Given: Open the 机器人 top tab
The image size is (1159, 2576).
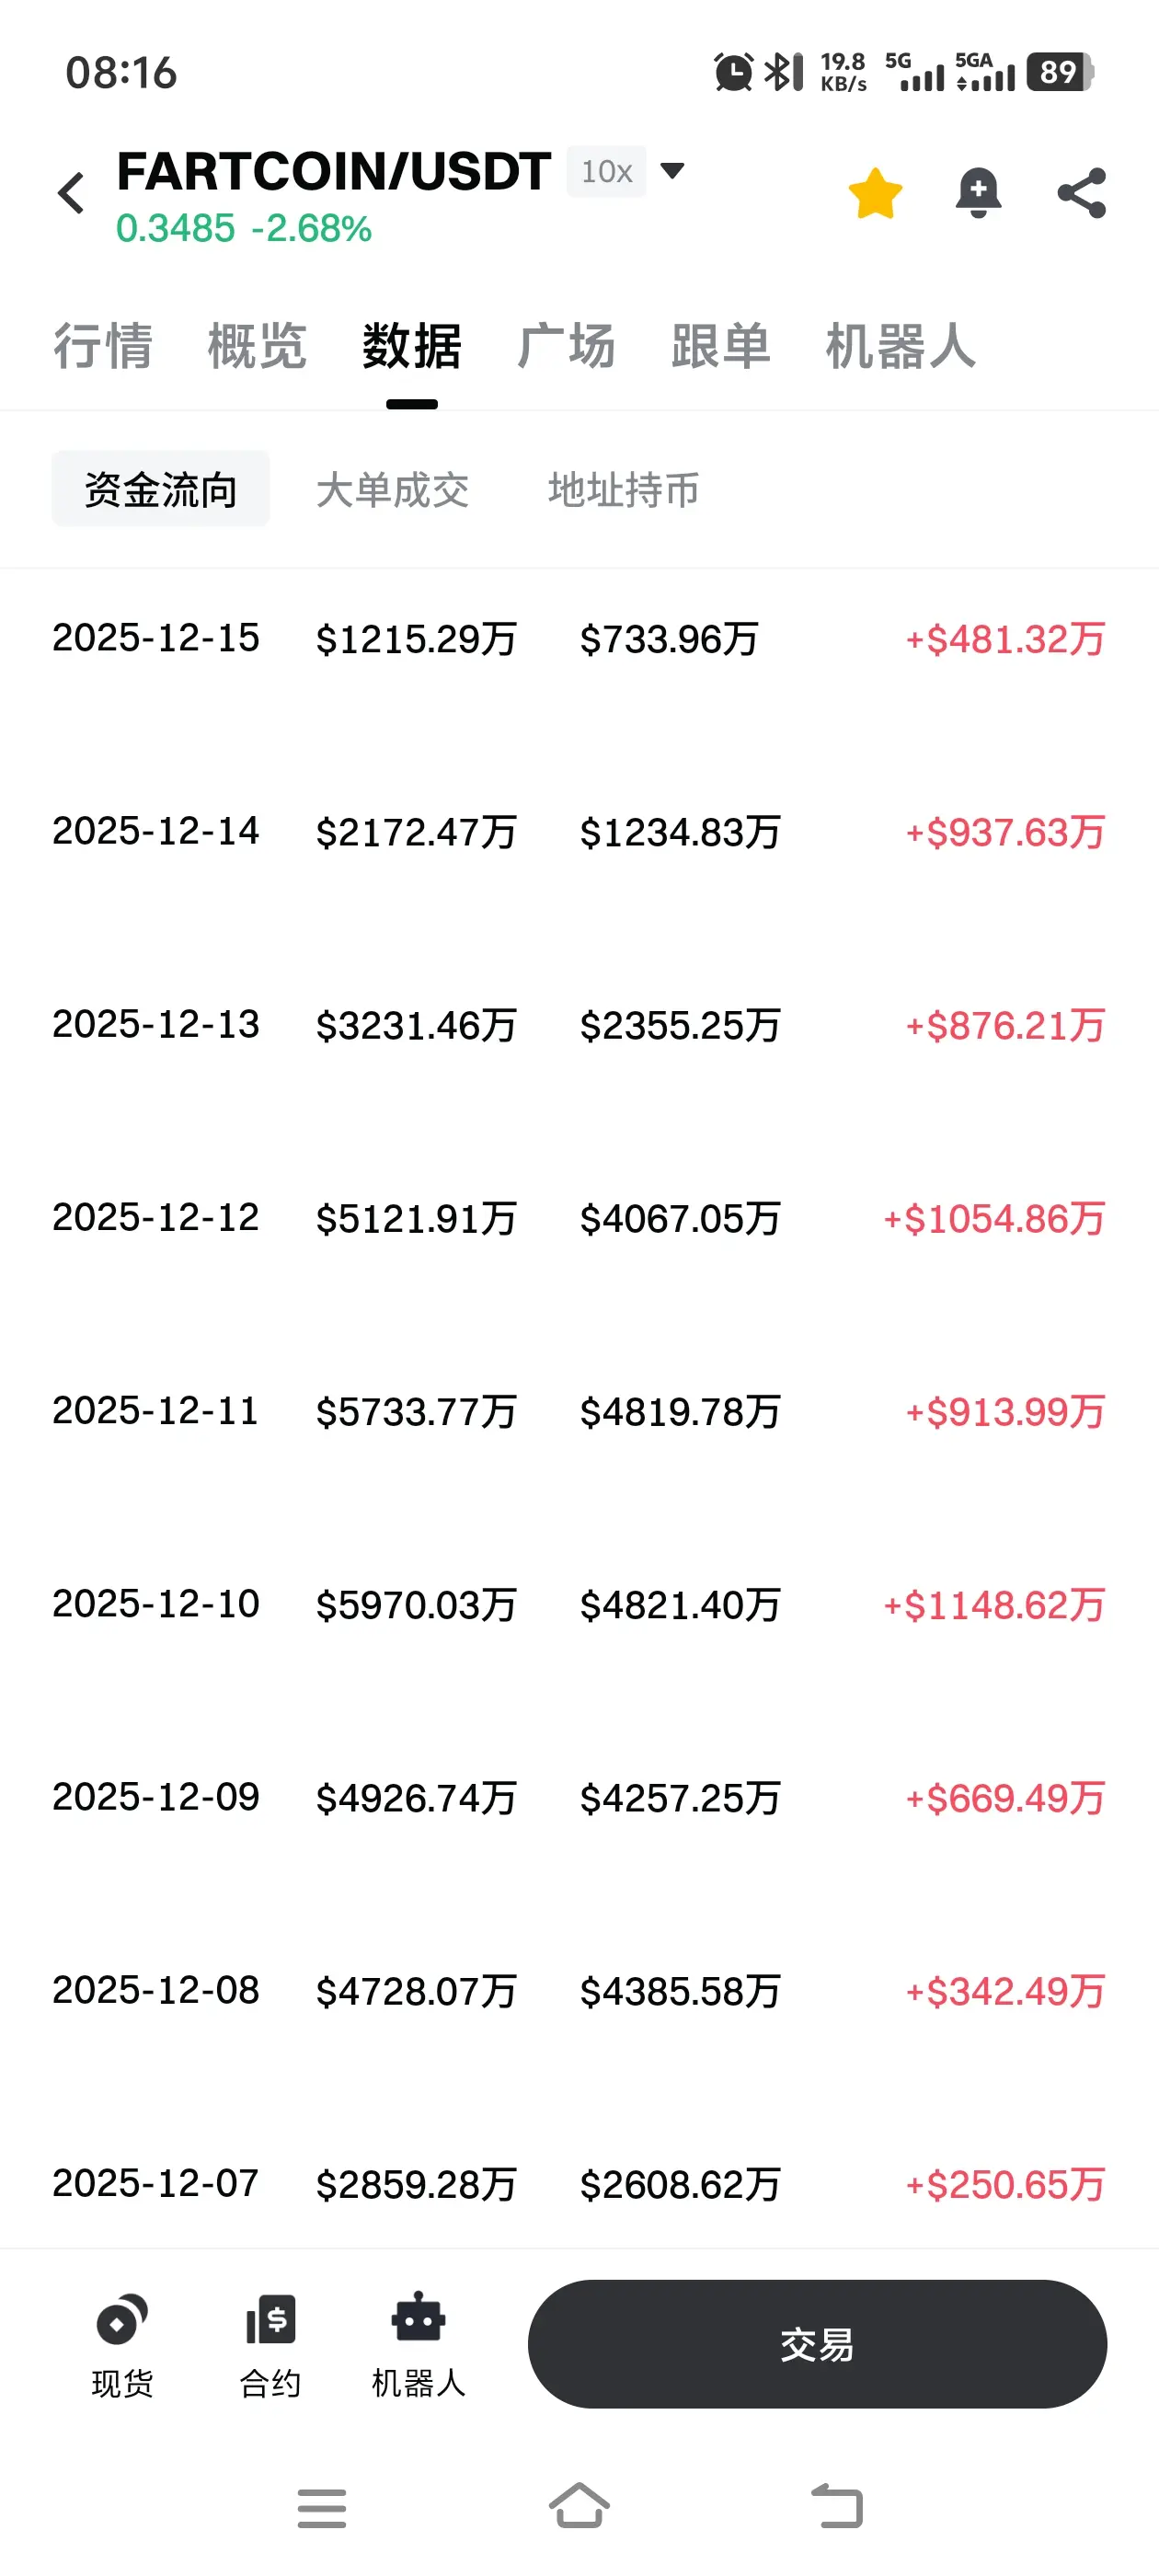Looking at the screenshot, I should pos(901,346).
